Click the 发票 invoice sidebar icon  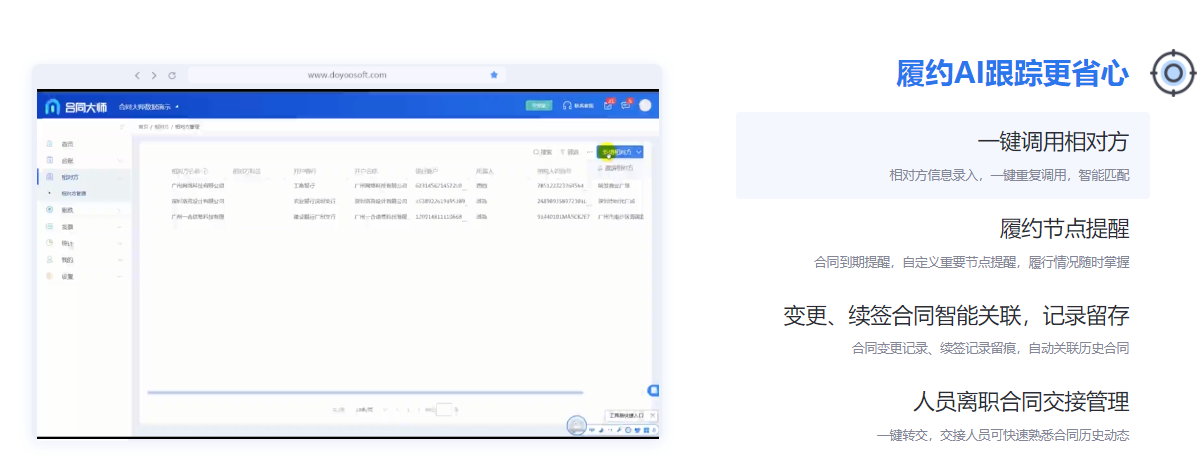coord(50,226)
